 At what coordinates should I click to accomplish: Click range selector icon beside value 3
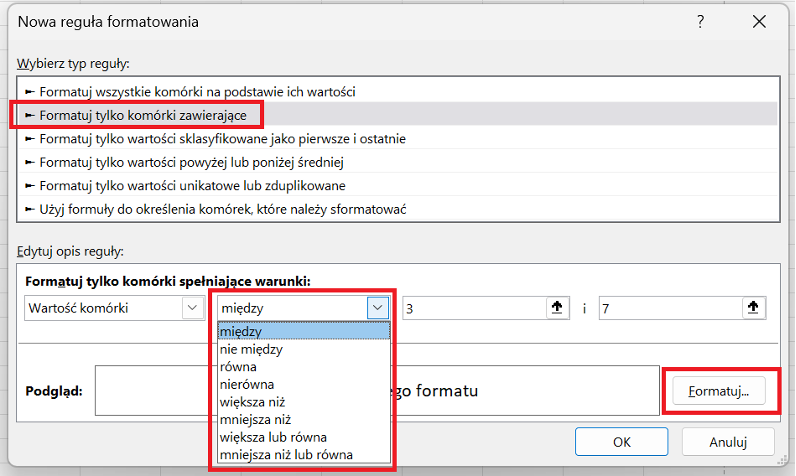556,308
